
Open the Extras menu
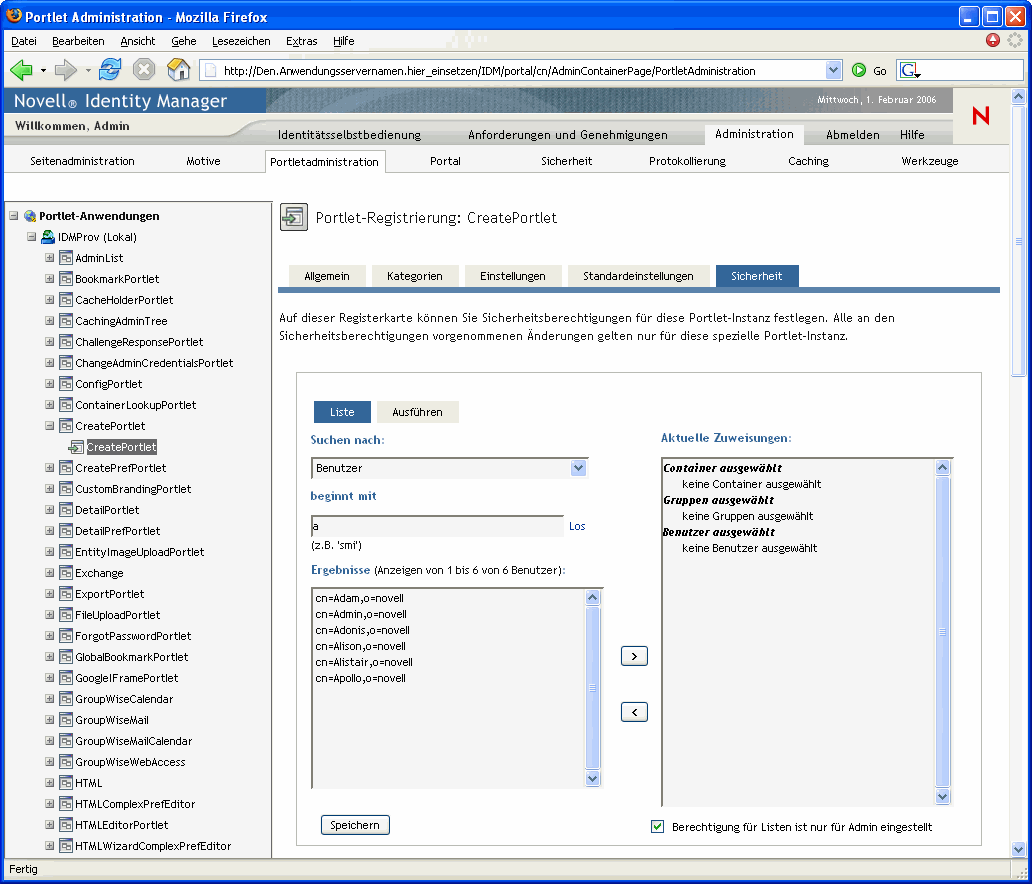point(301,41)
